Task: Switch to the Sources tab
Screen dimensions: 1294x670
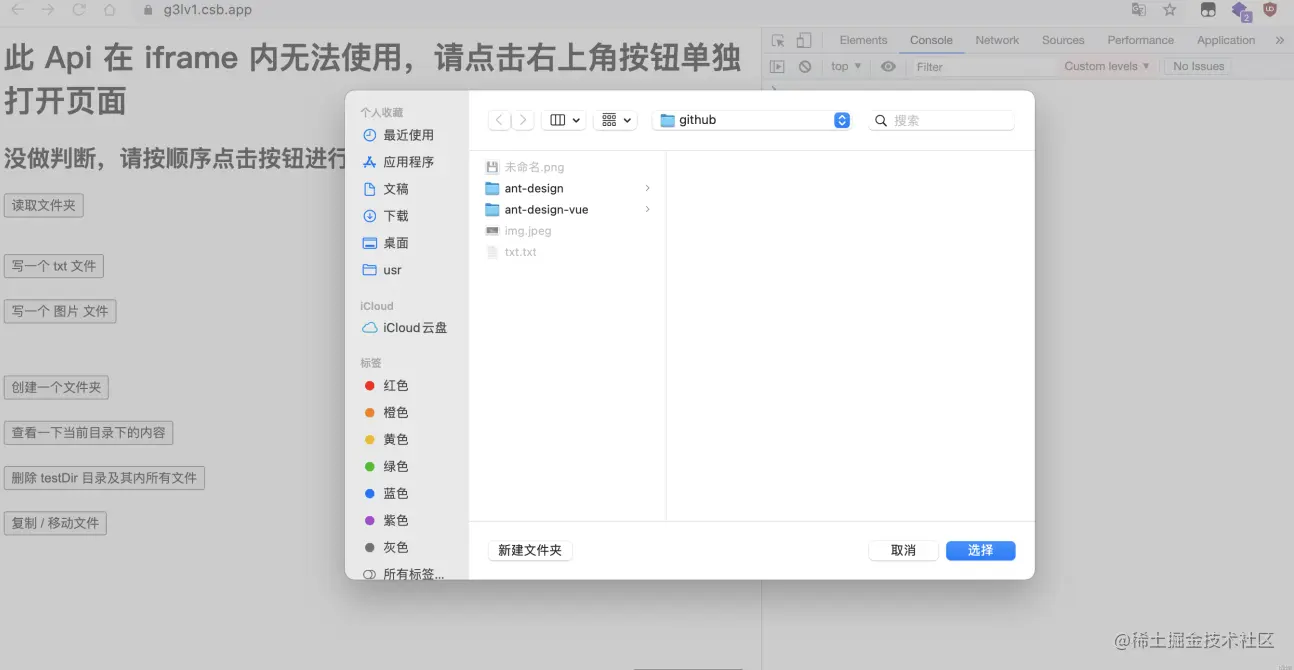Action: (x=1062, y=40)
